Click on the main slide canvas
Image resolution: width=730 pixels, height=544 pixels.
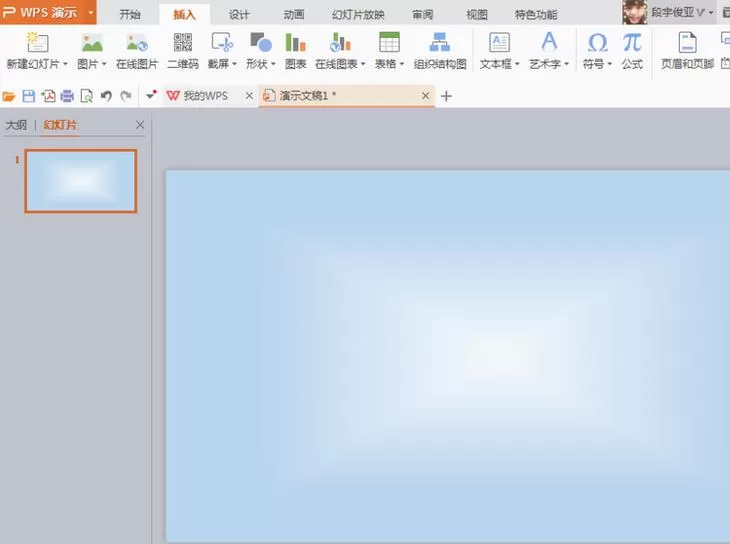(x=448, y=356)
